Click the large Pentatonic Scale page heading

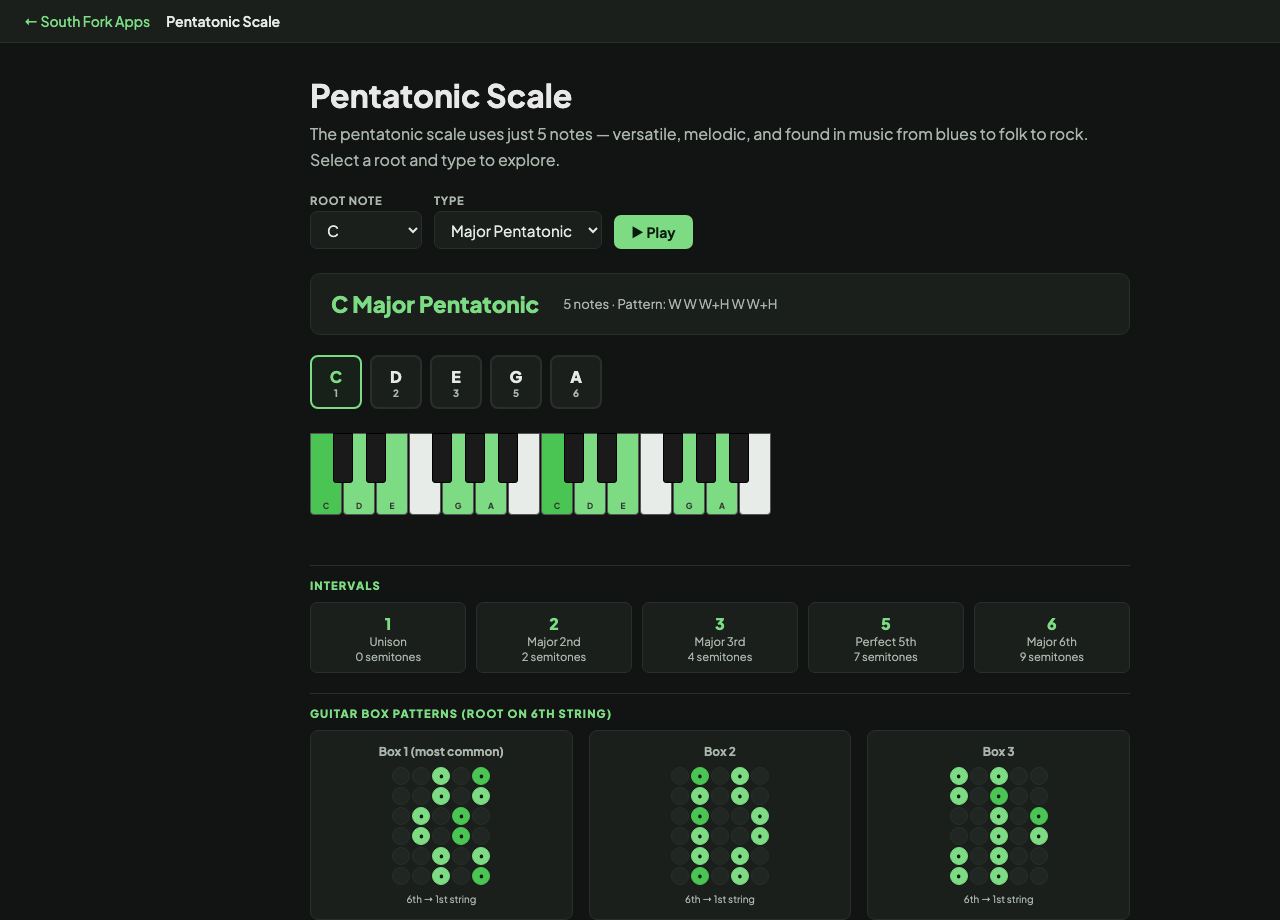pyautogui.click(x=441, y=96)
